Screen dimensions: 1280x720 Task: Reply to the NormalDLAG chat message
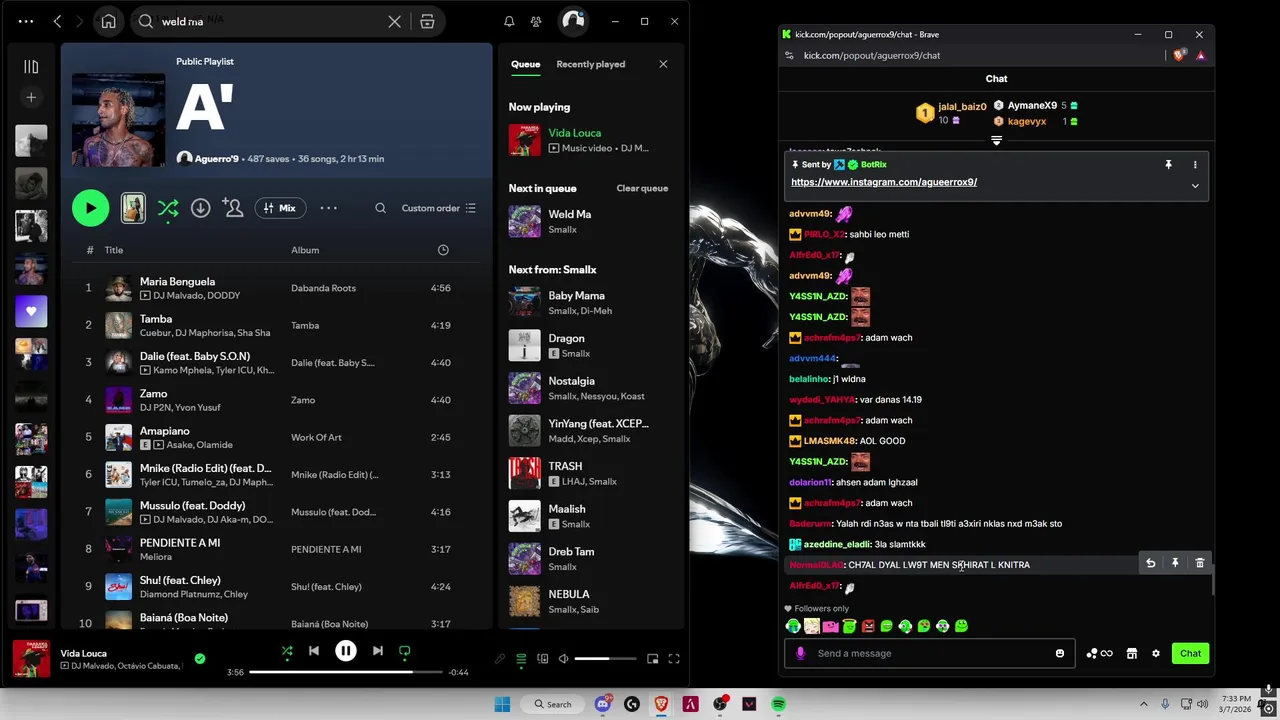[x=1150, y=564]
